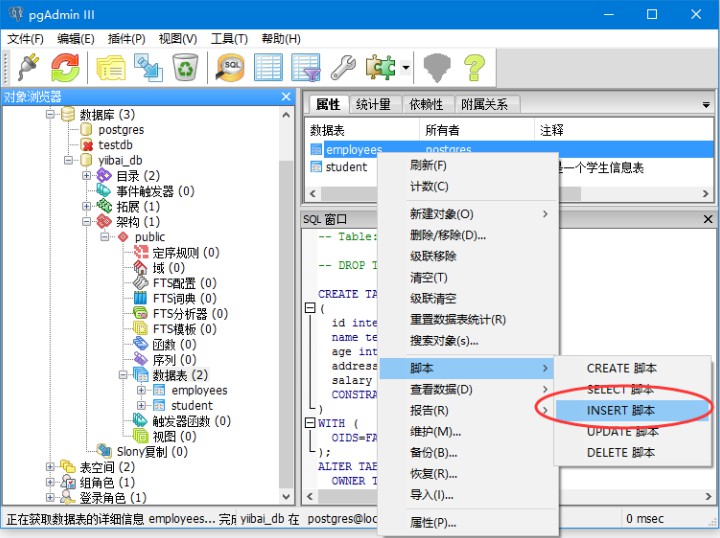Open the 帮助(H) menu
Screen dimensions: 720x538
(x=281, y=39)
